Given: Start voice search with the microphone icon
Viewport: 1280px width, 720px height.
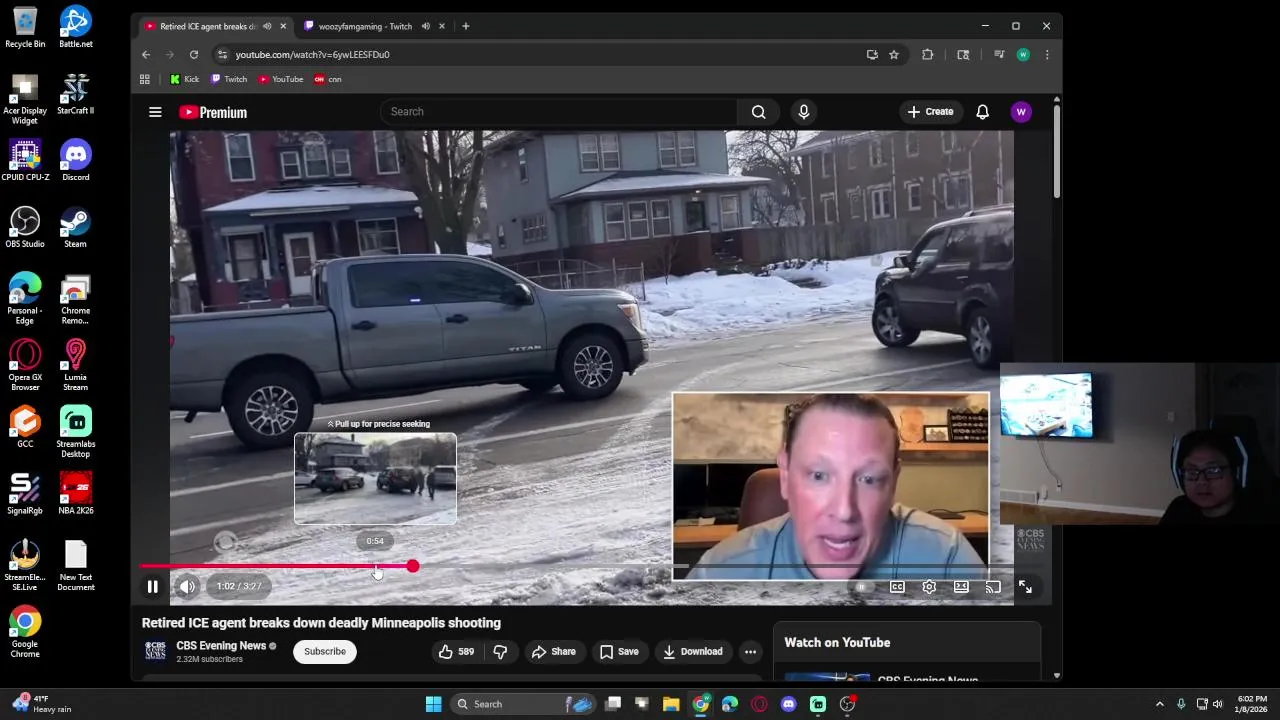Looking at the screenshot, I should pos(804,112).
